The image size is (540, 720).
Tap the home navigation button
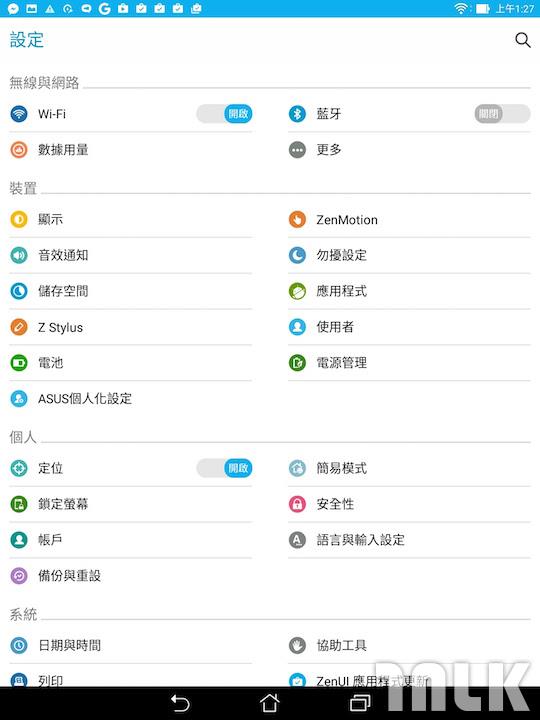pos(270,703)
